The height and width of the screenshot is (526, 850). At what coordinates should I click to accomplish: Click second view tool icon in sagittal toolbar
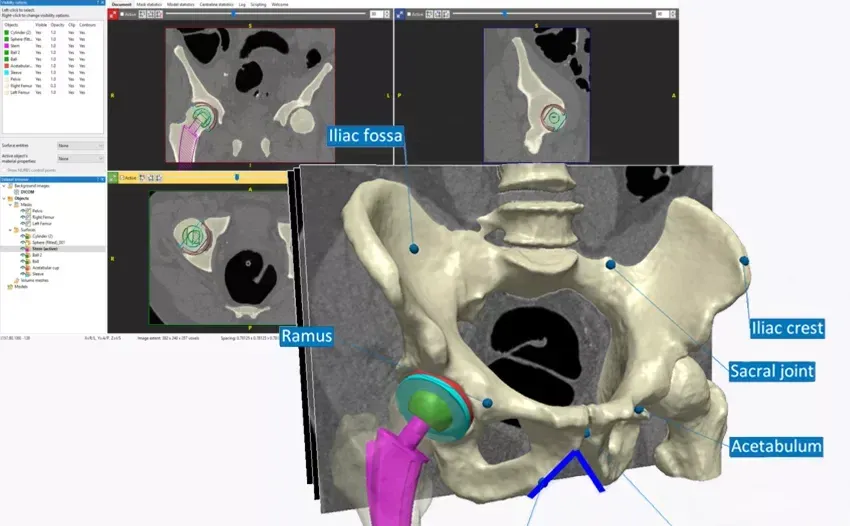[x=437, y=15]
